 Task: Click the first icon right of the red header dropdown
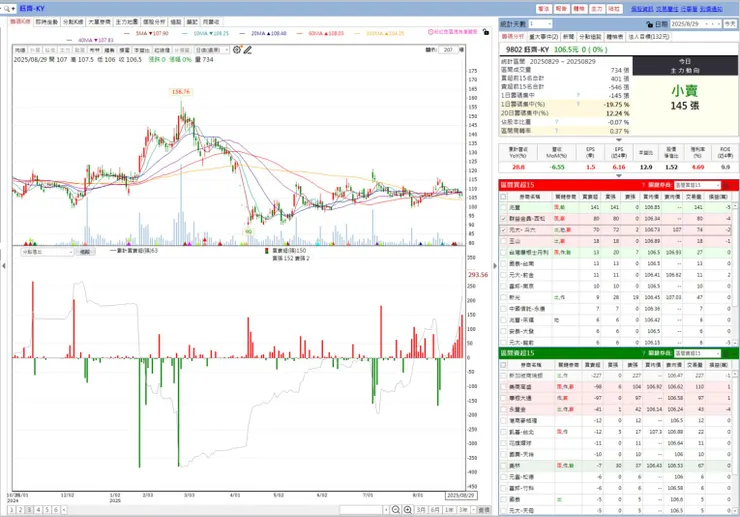coord(727,185)
